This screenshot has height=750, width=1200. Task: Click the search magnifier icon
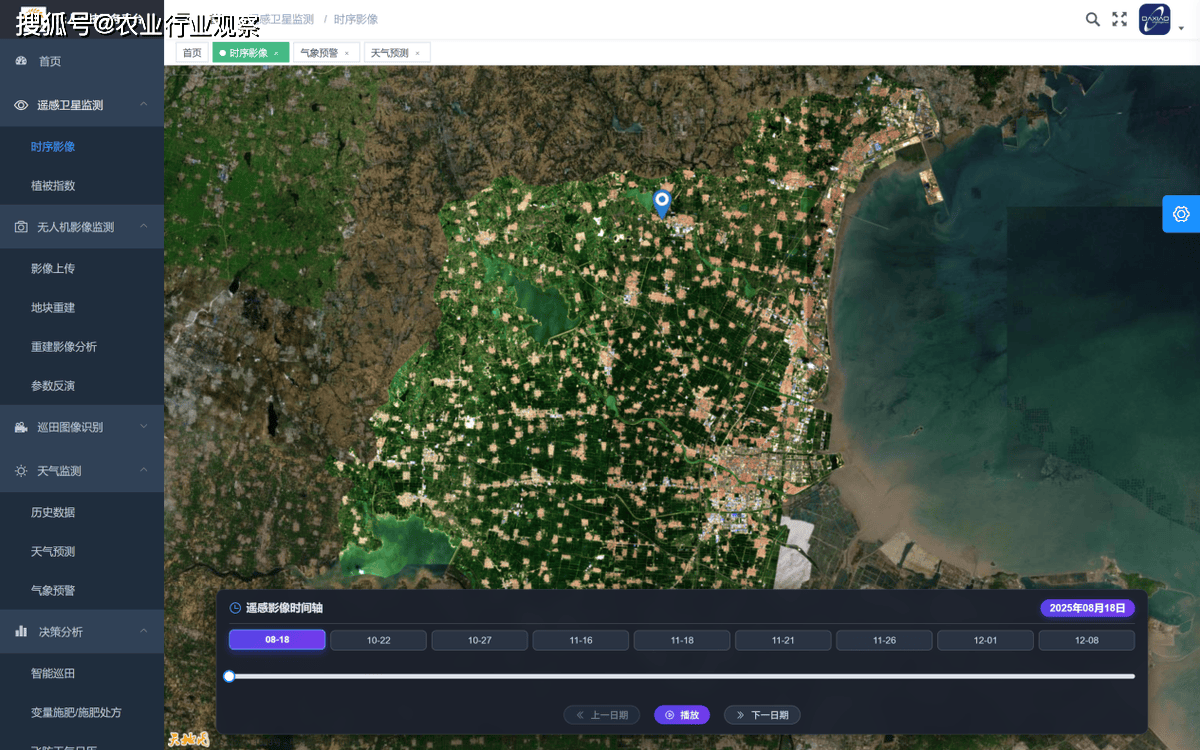point(1093,19)
